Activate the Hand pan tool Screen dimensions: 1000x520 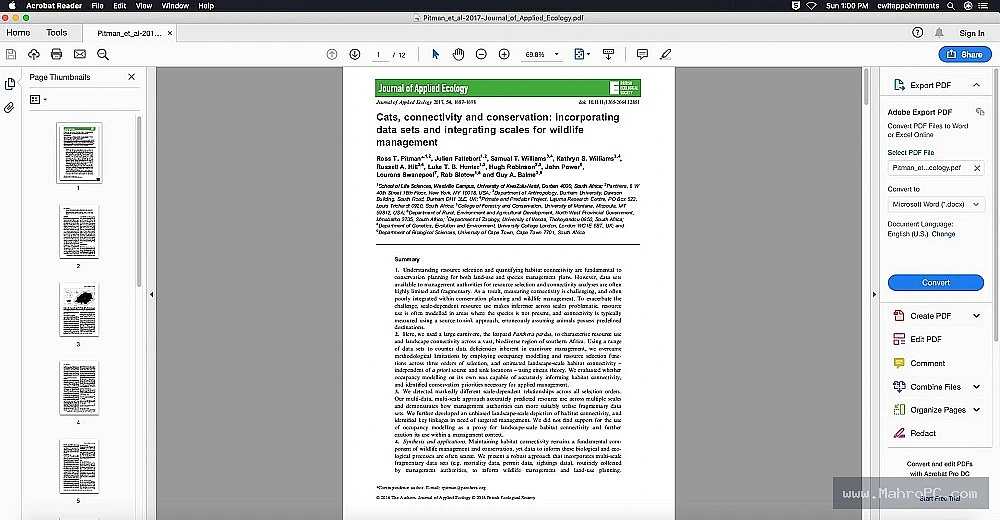tap(459, 54)
